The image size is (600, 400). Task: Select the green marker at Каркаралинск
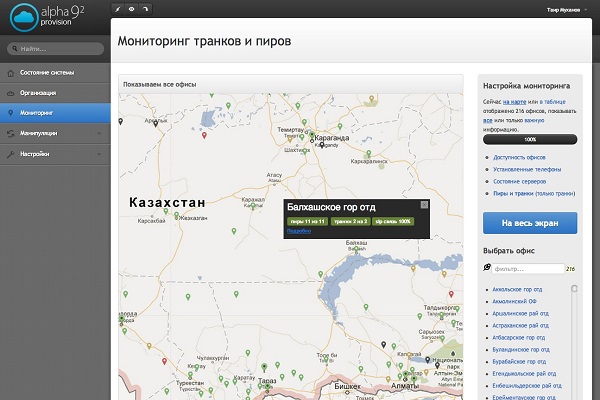pyautogui.click(x=368, y=153)
